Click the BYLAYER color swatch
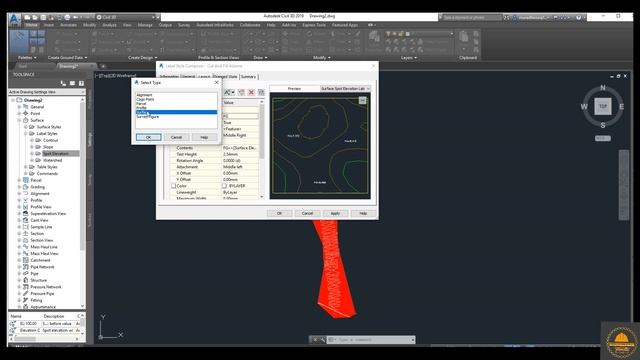Viewport: 640px width, 360px height. tap(224, 186)
